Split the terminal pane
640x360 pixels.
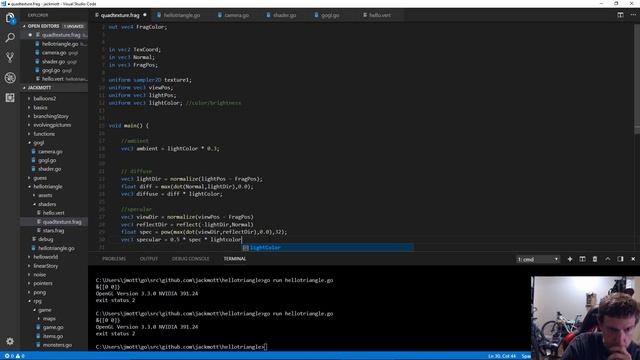point(582,259)
